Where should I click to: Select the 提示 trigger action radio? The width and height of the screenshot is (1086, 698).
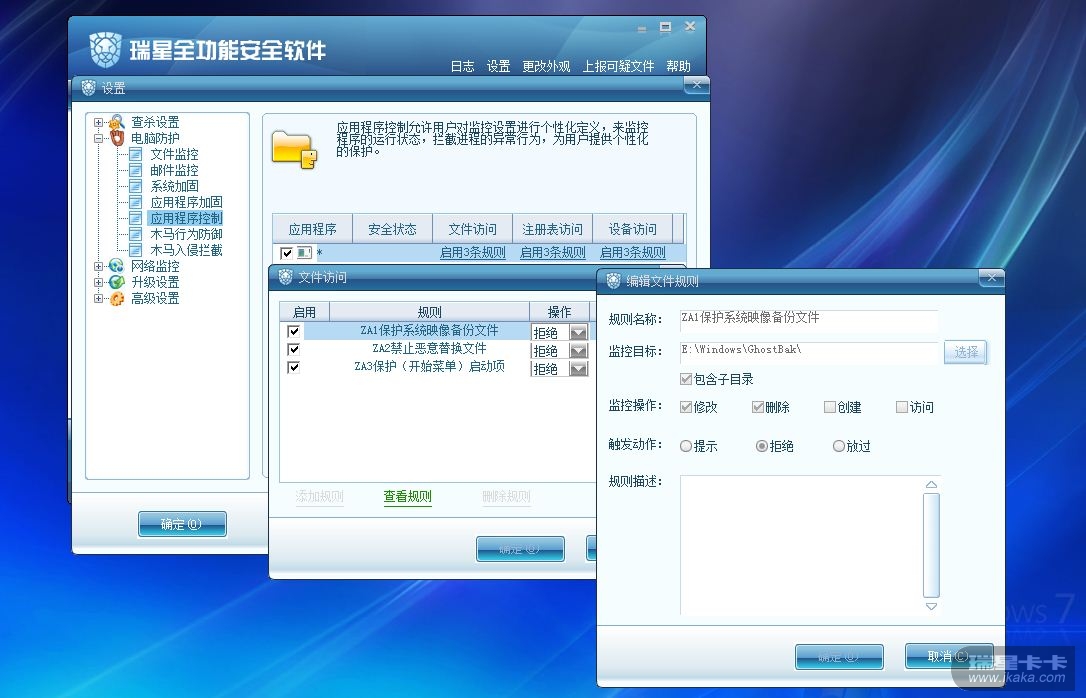click(x=686, y=447)
